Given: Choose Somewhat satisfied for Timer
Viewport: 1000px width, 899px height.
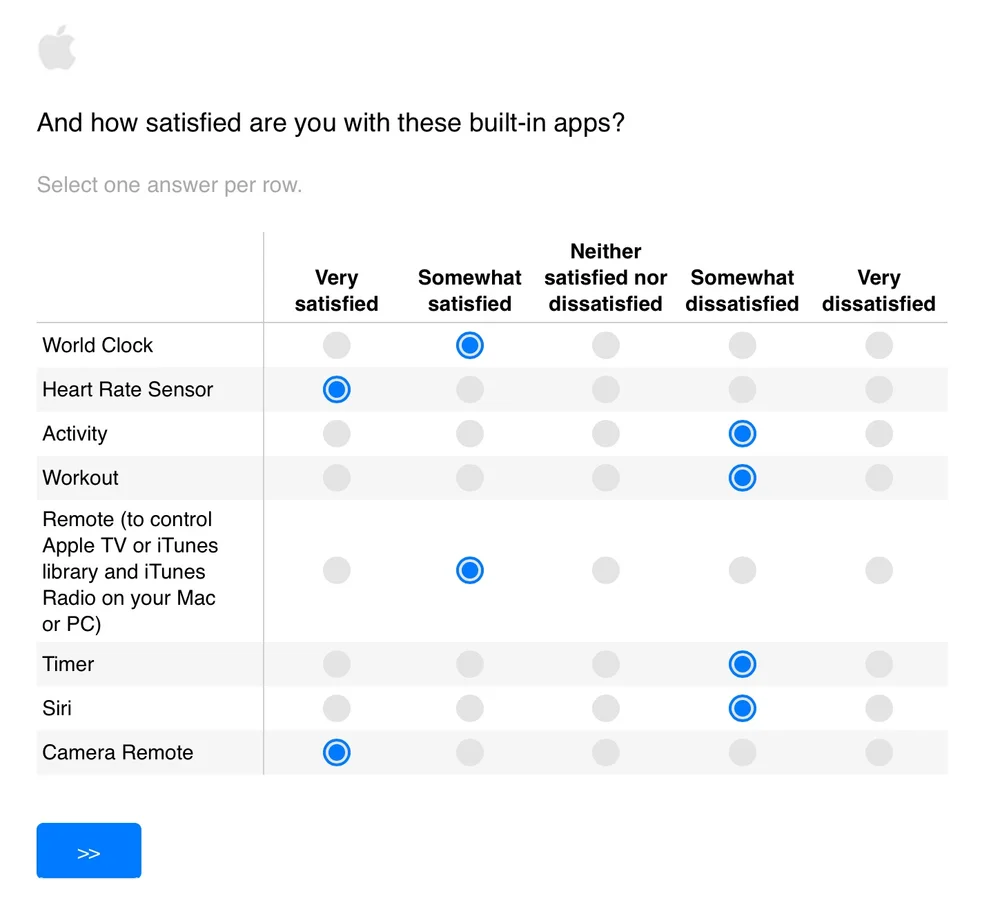Looking at the screenshot, I should tap(470, 664).
